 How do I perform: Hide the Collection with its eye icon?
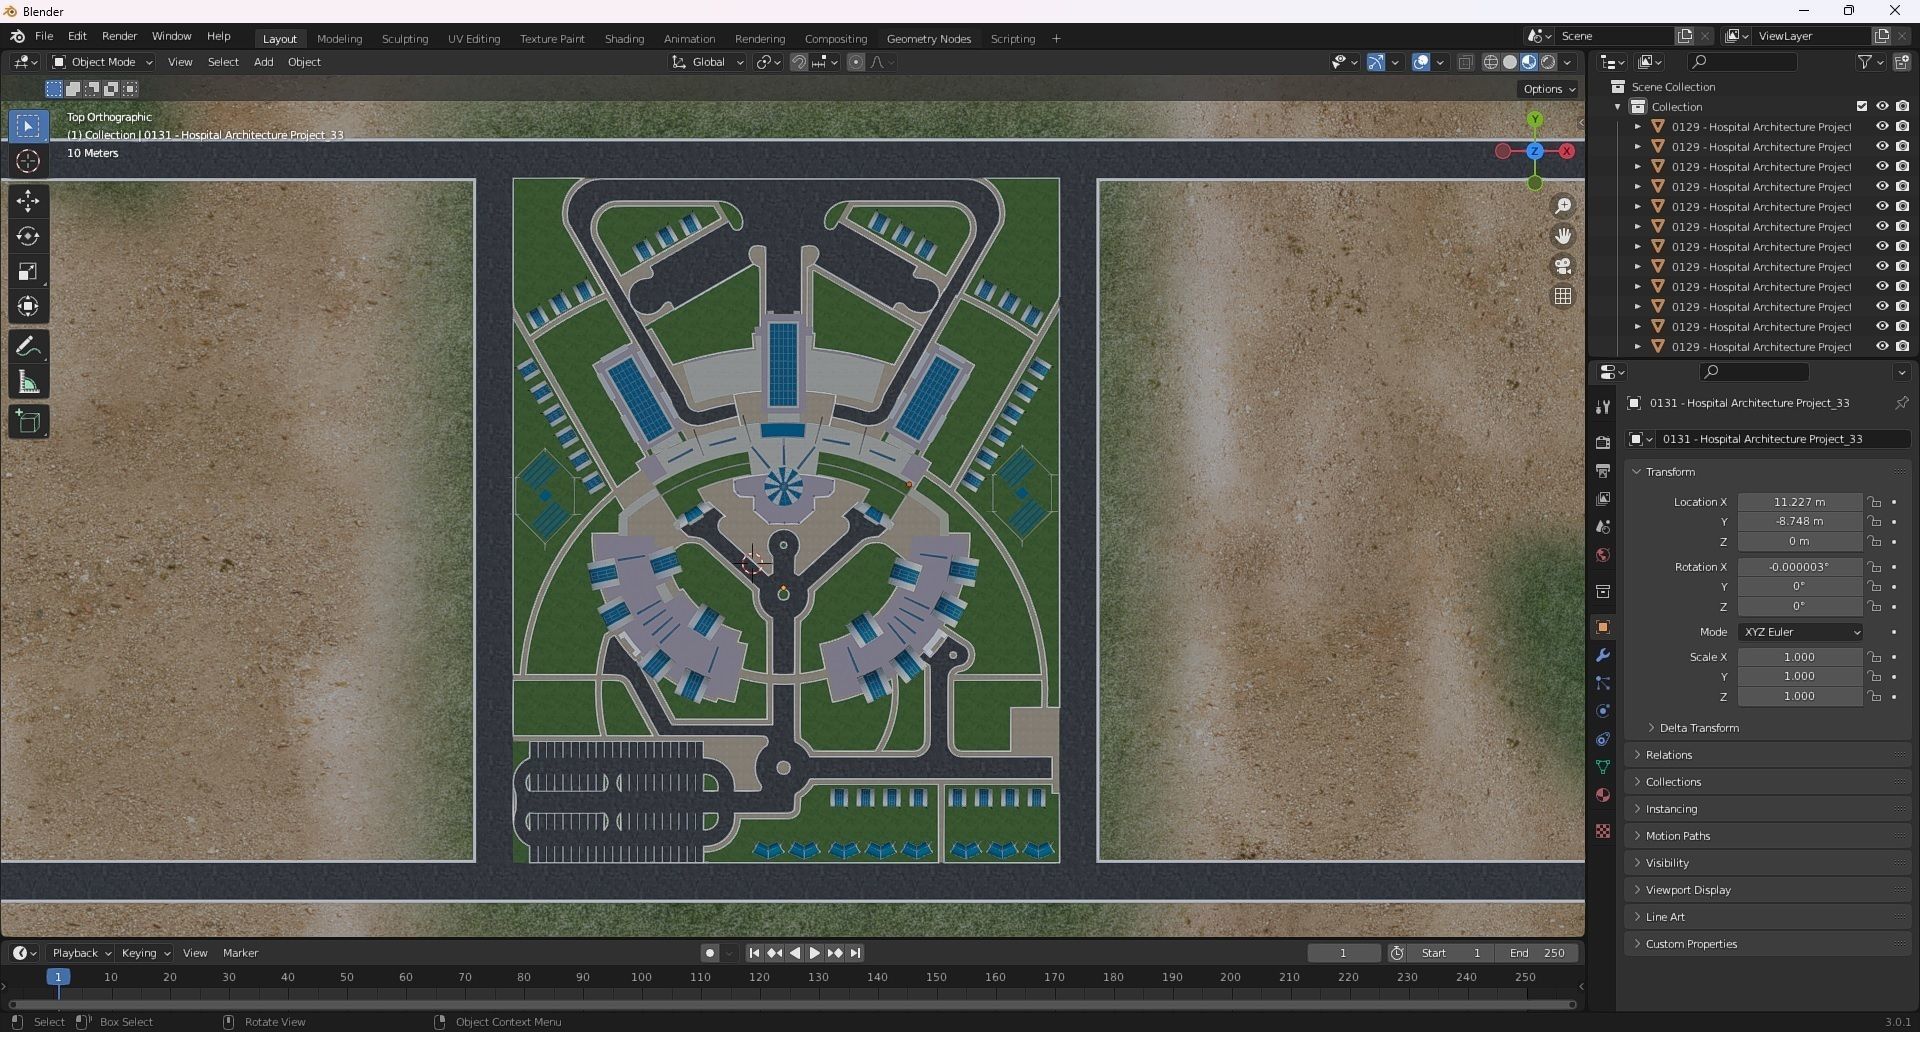(x=1882, y=106)
